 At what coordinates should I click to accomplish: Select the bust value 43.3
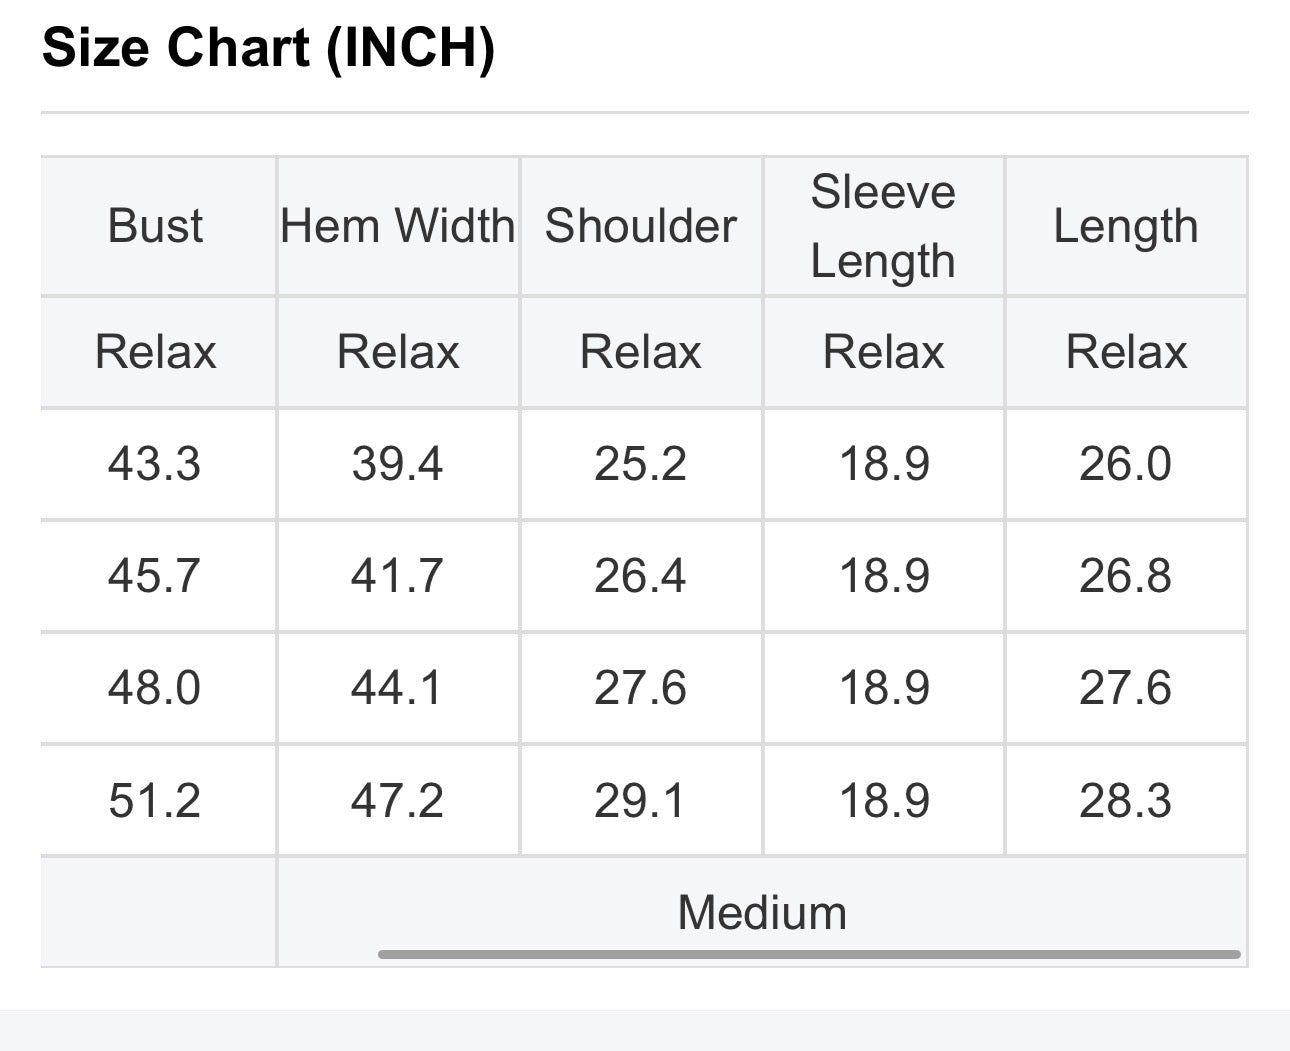tap(155, 464)
